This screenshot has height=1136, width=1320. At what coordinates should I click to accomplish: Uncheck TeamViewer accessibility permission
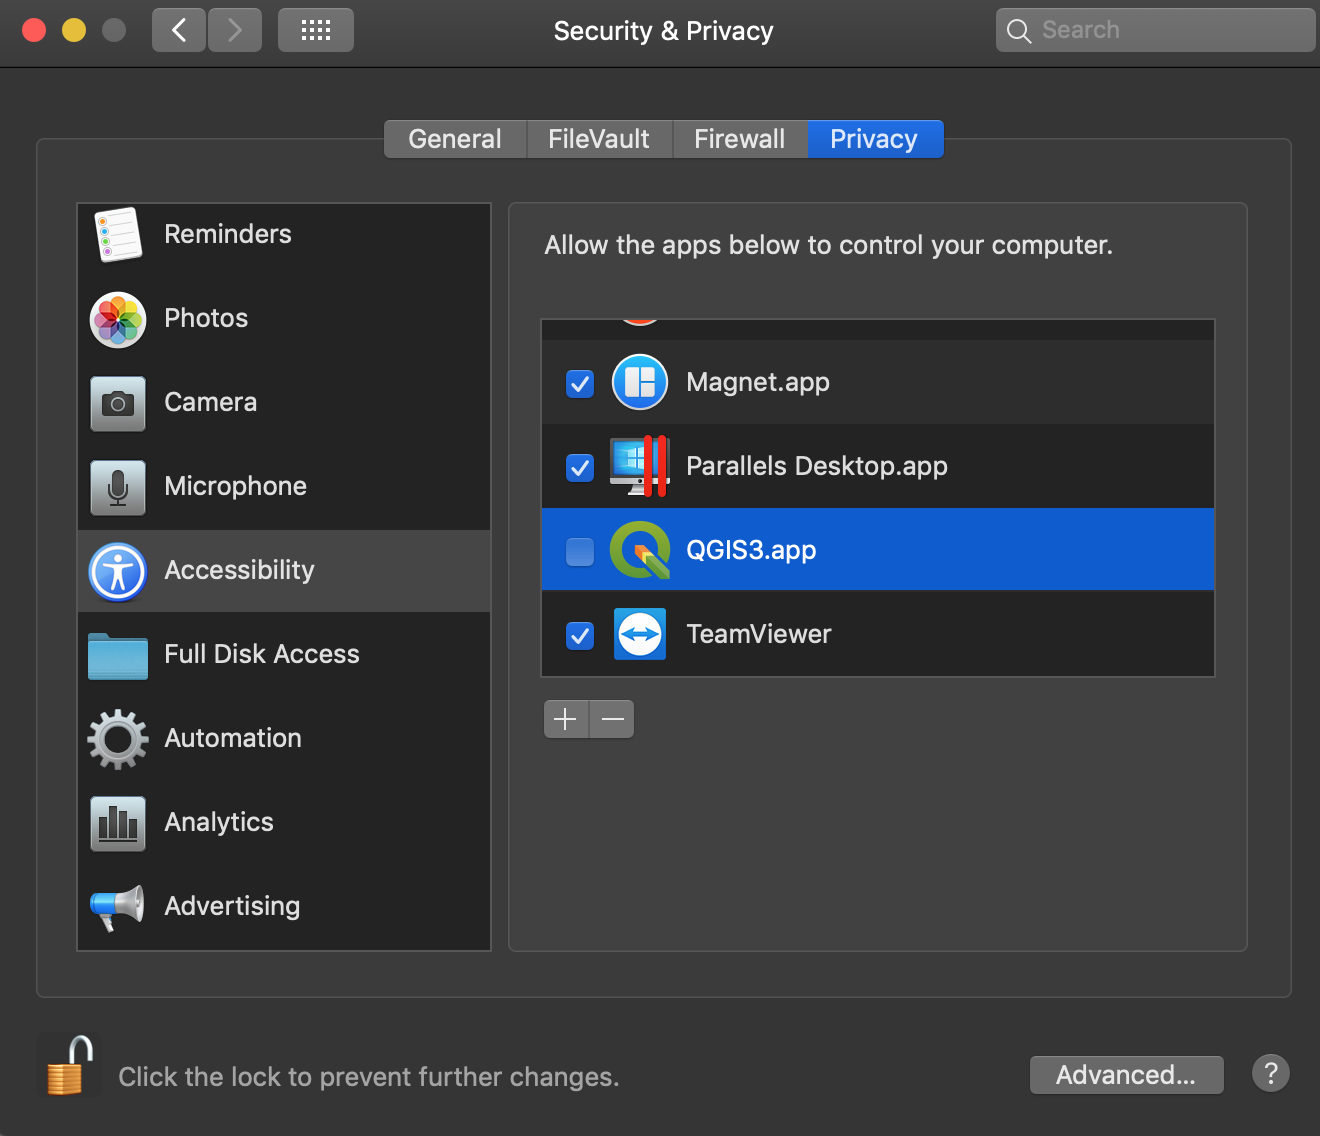pyautogui.click(x=578, y=635)
